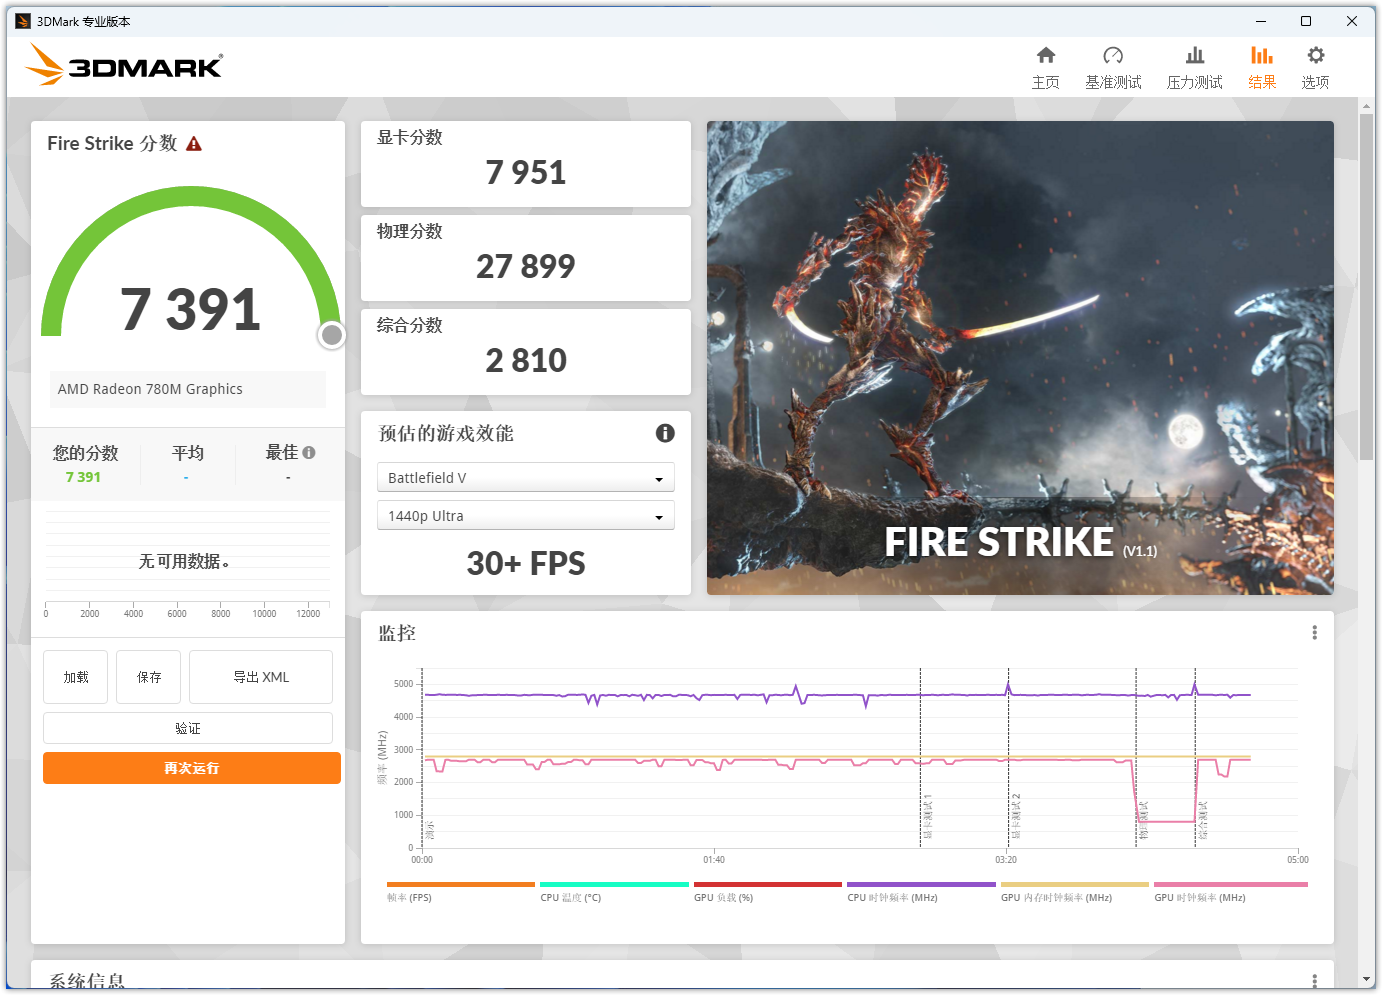
Task: Click the orange results chart icon
Action: (1262, 55)
